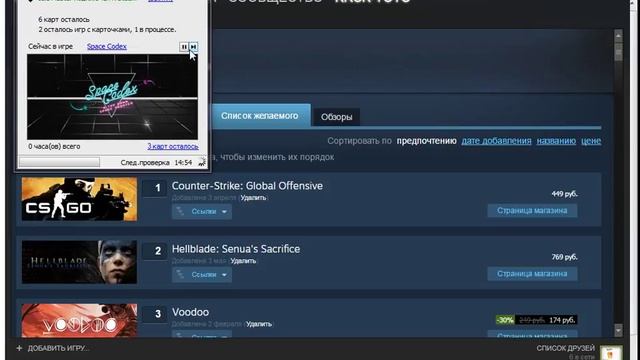
Task: Sort wishlist by 'цене'
Action: 591,141
